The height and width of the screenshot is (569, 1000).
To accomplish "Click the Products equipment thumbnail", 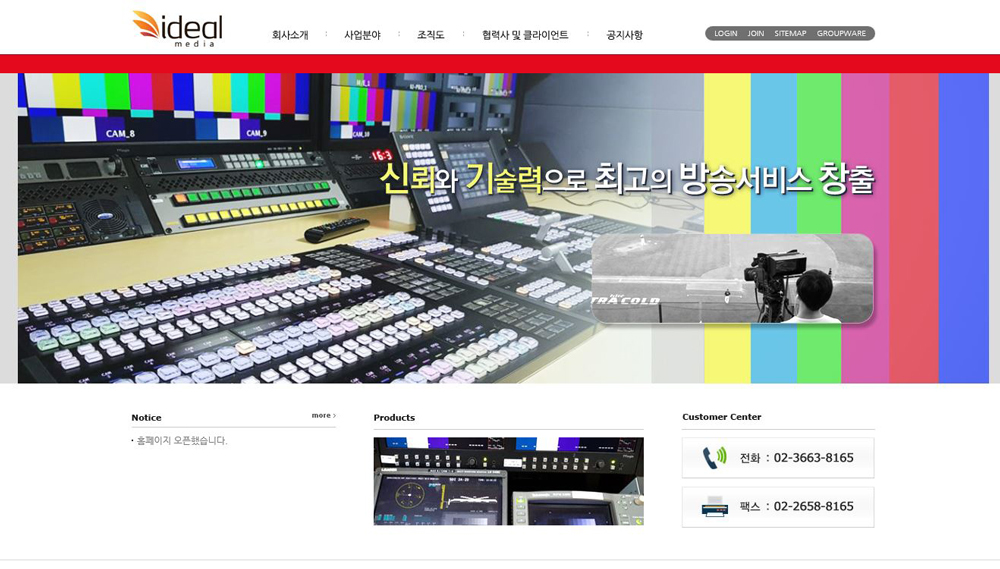I will (508, 481).
